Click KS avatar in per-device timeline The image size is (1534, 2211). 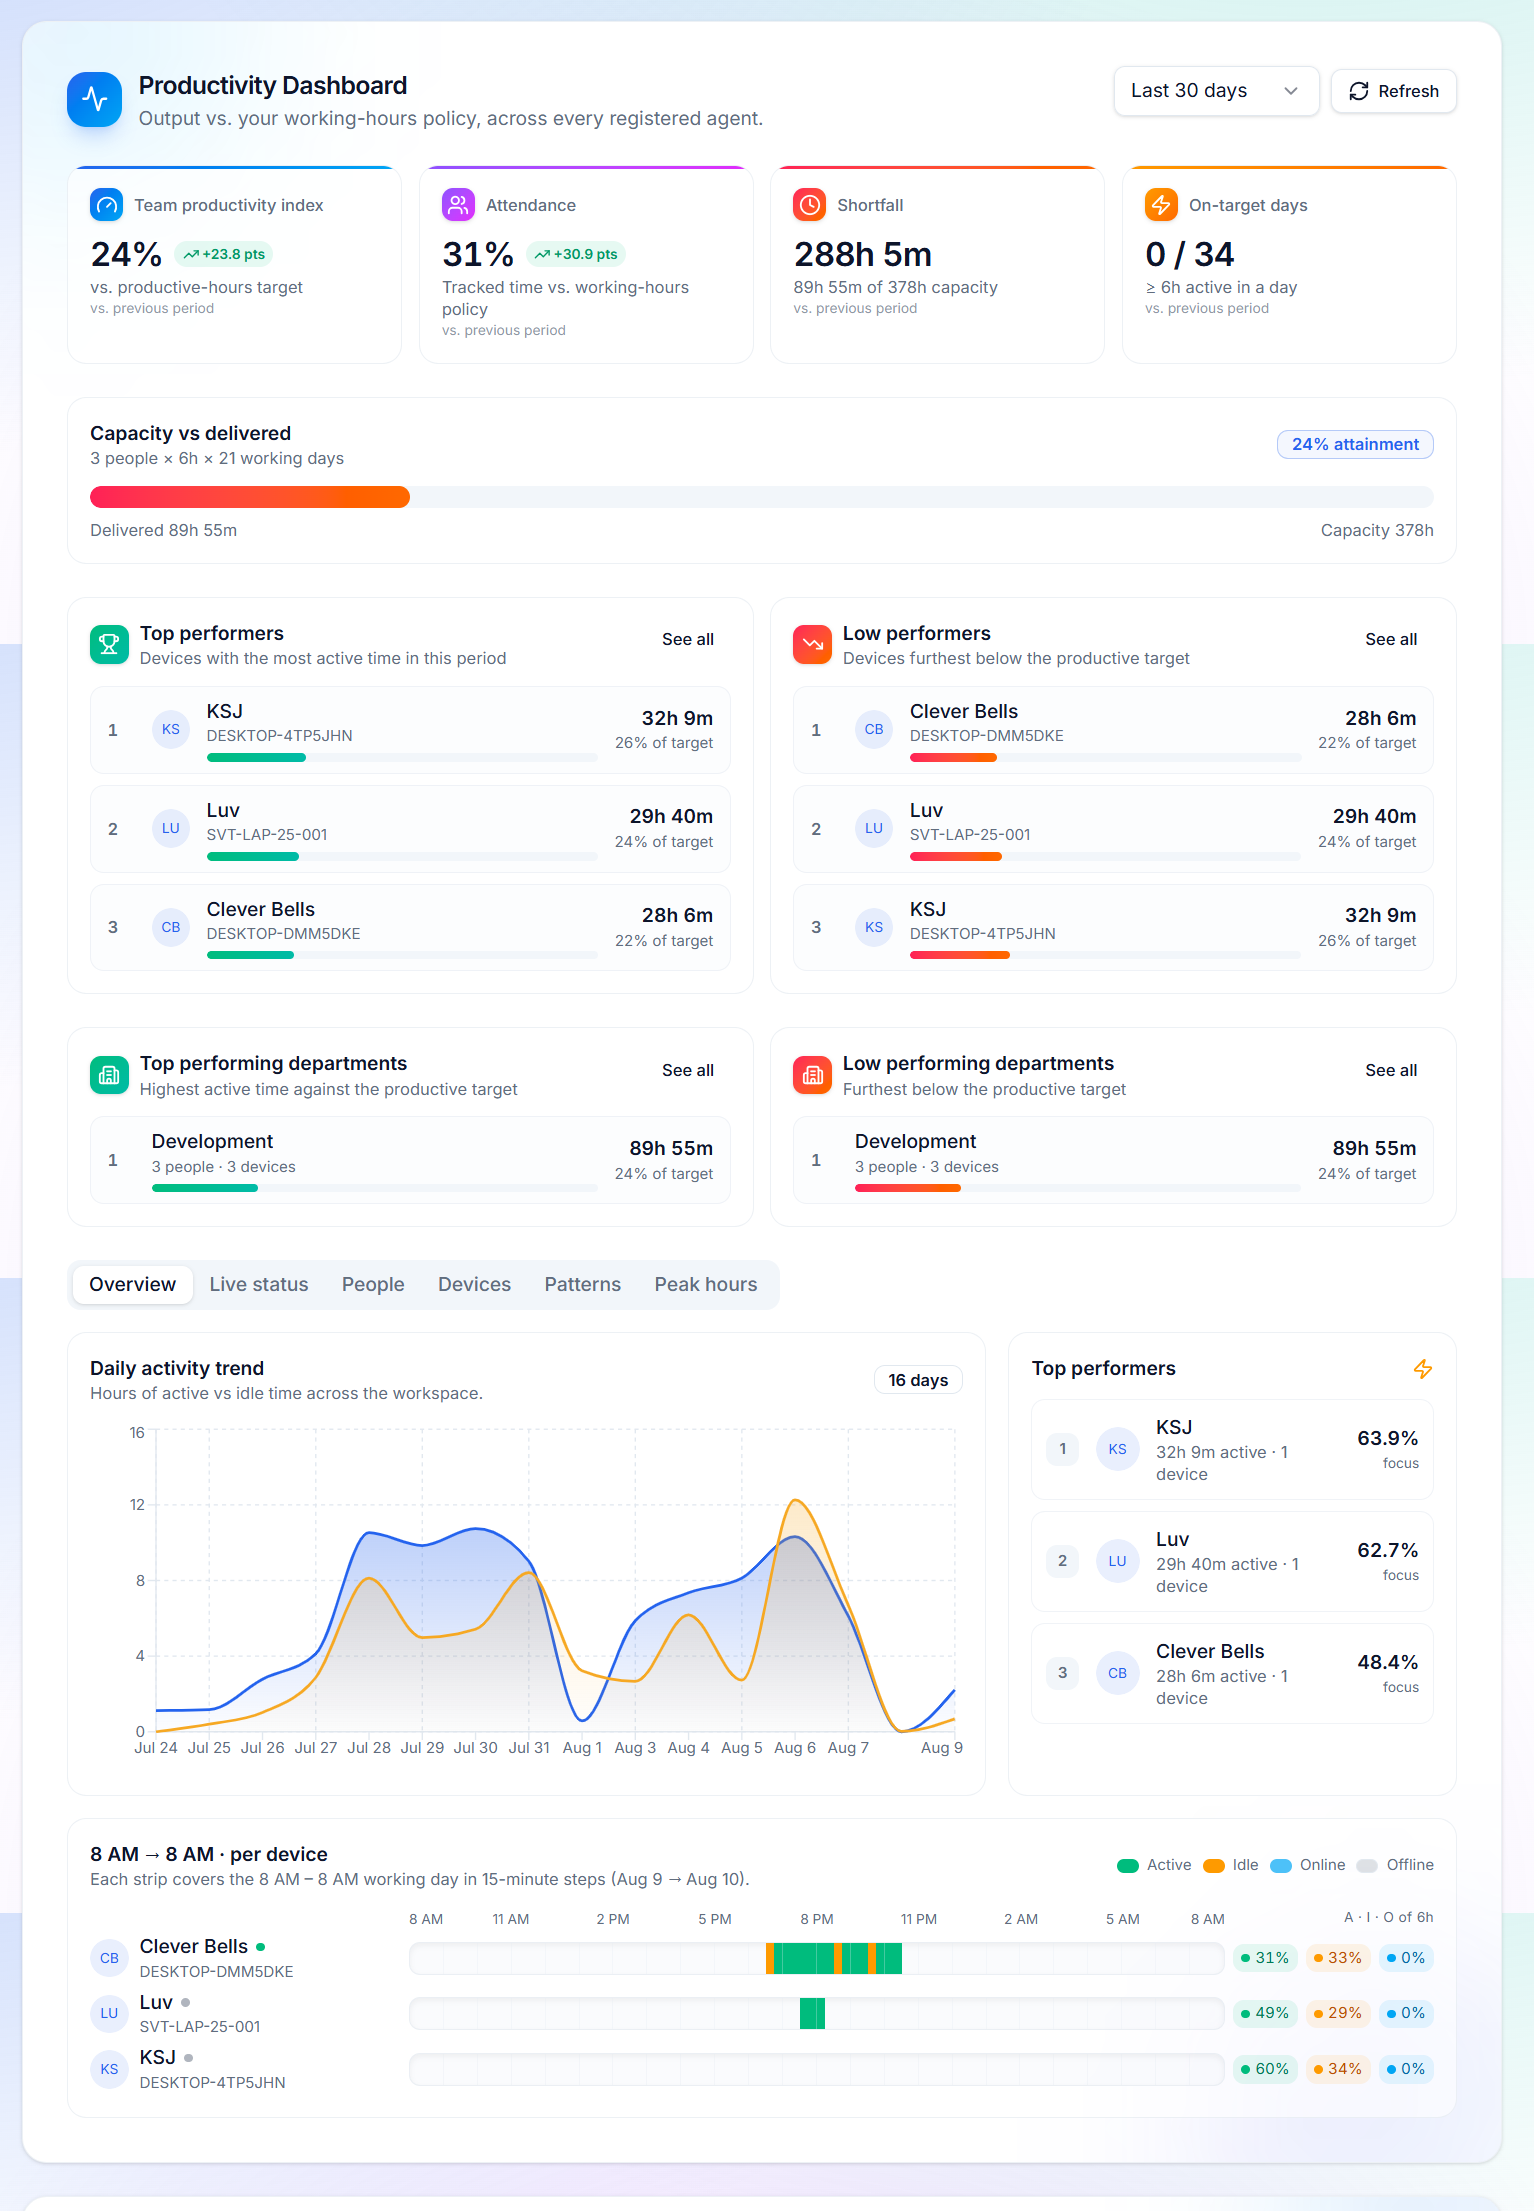click(109, 2069)
